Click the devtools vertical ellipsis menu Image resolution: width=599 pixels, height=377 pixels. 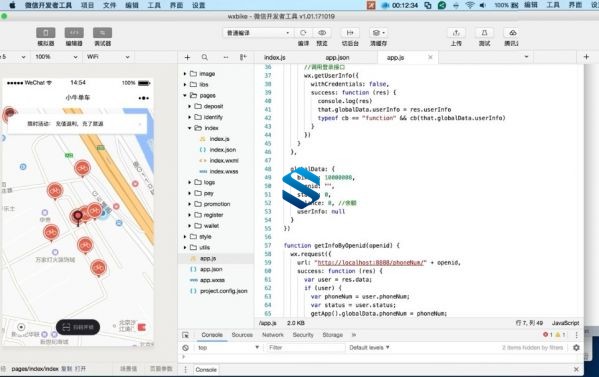tap(576, 335)
